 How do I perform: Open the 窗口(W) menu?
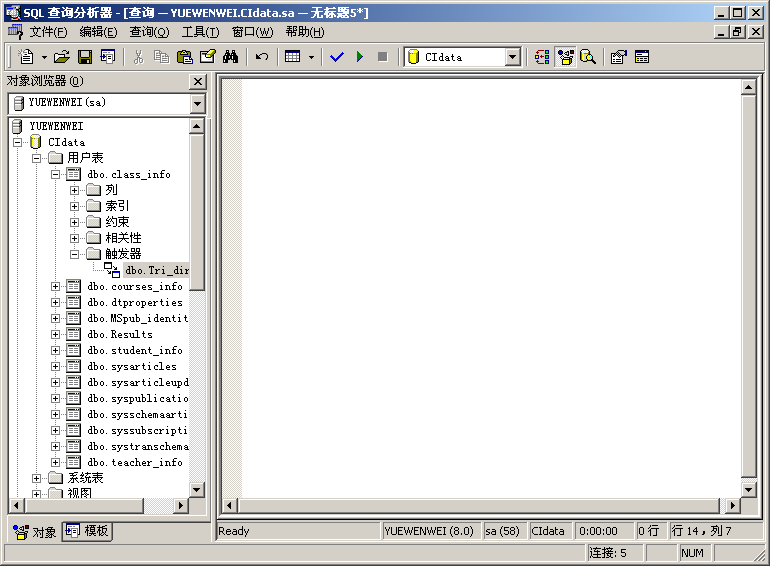[x=252, y=32]
